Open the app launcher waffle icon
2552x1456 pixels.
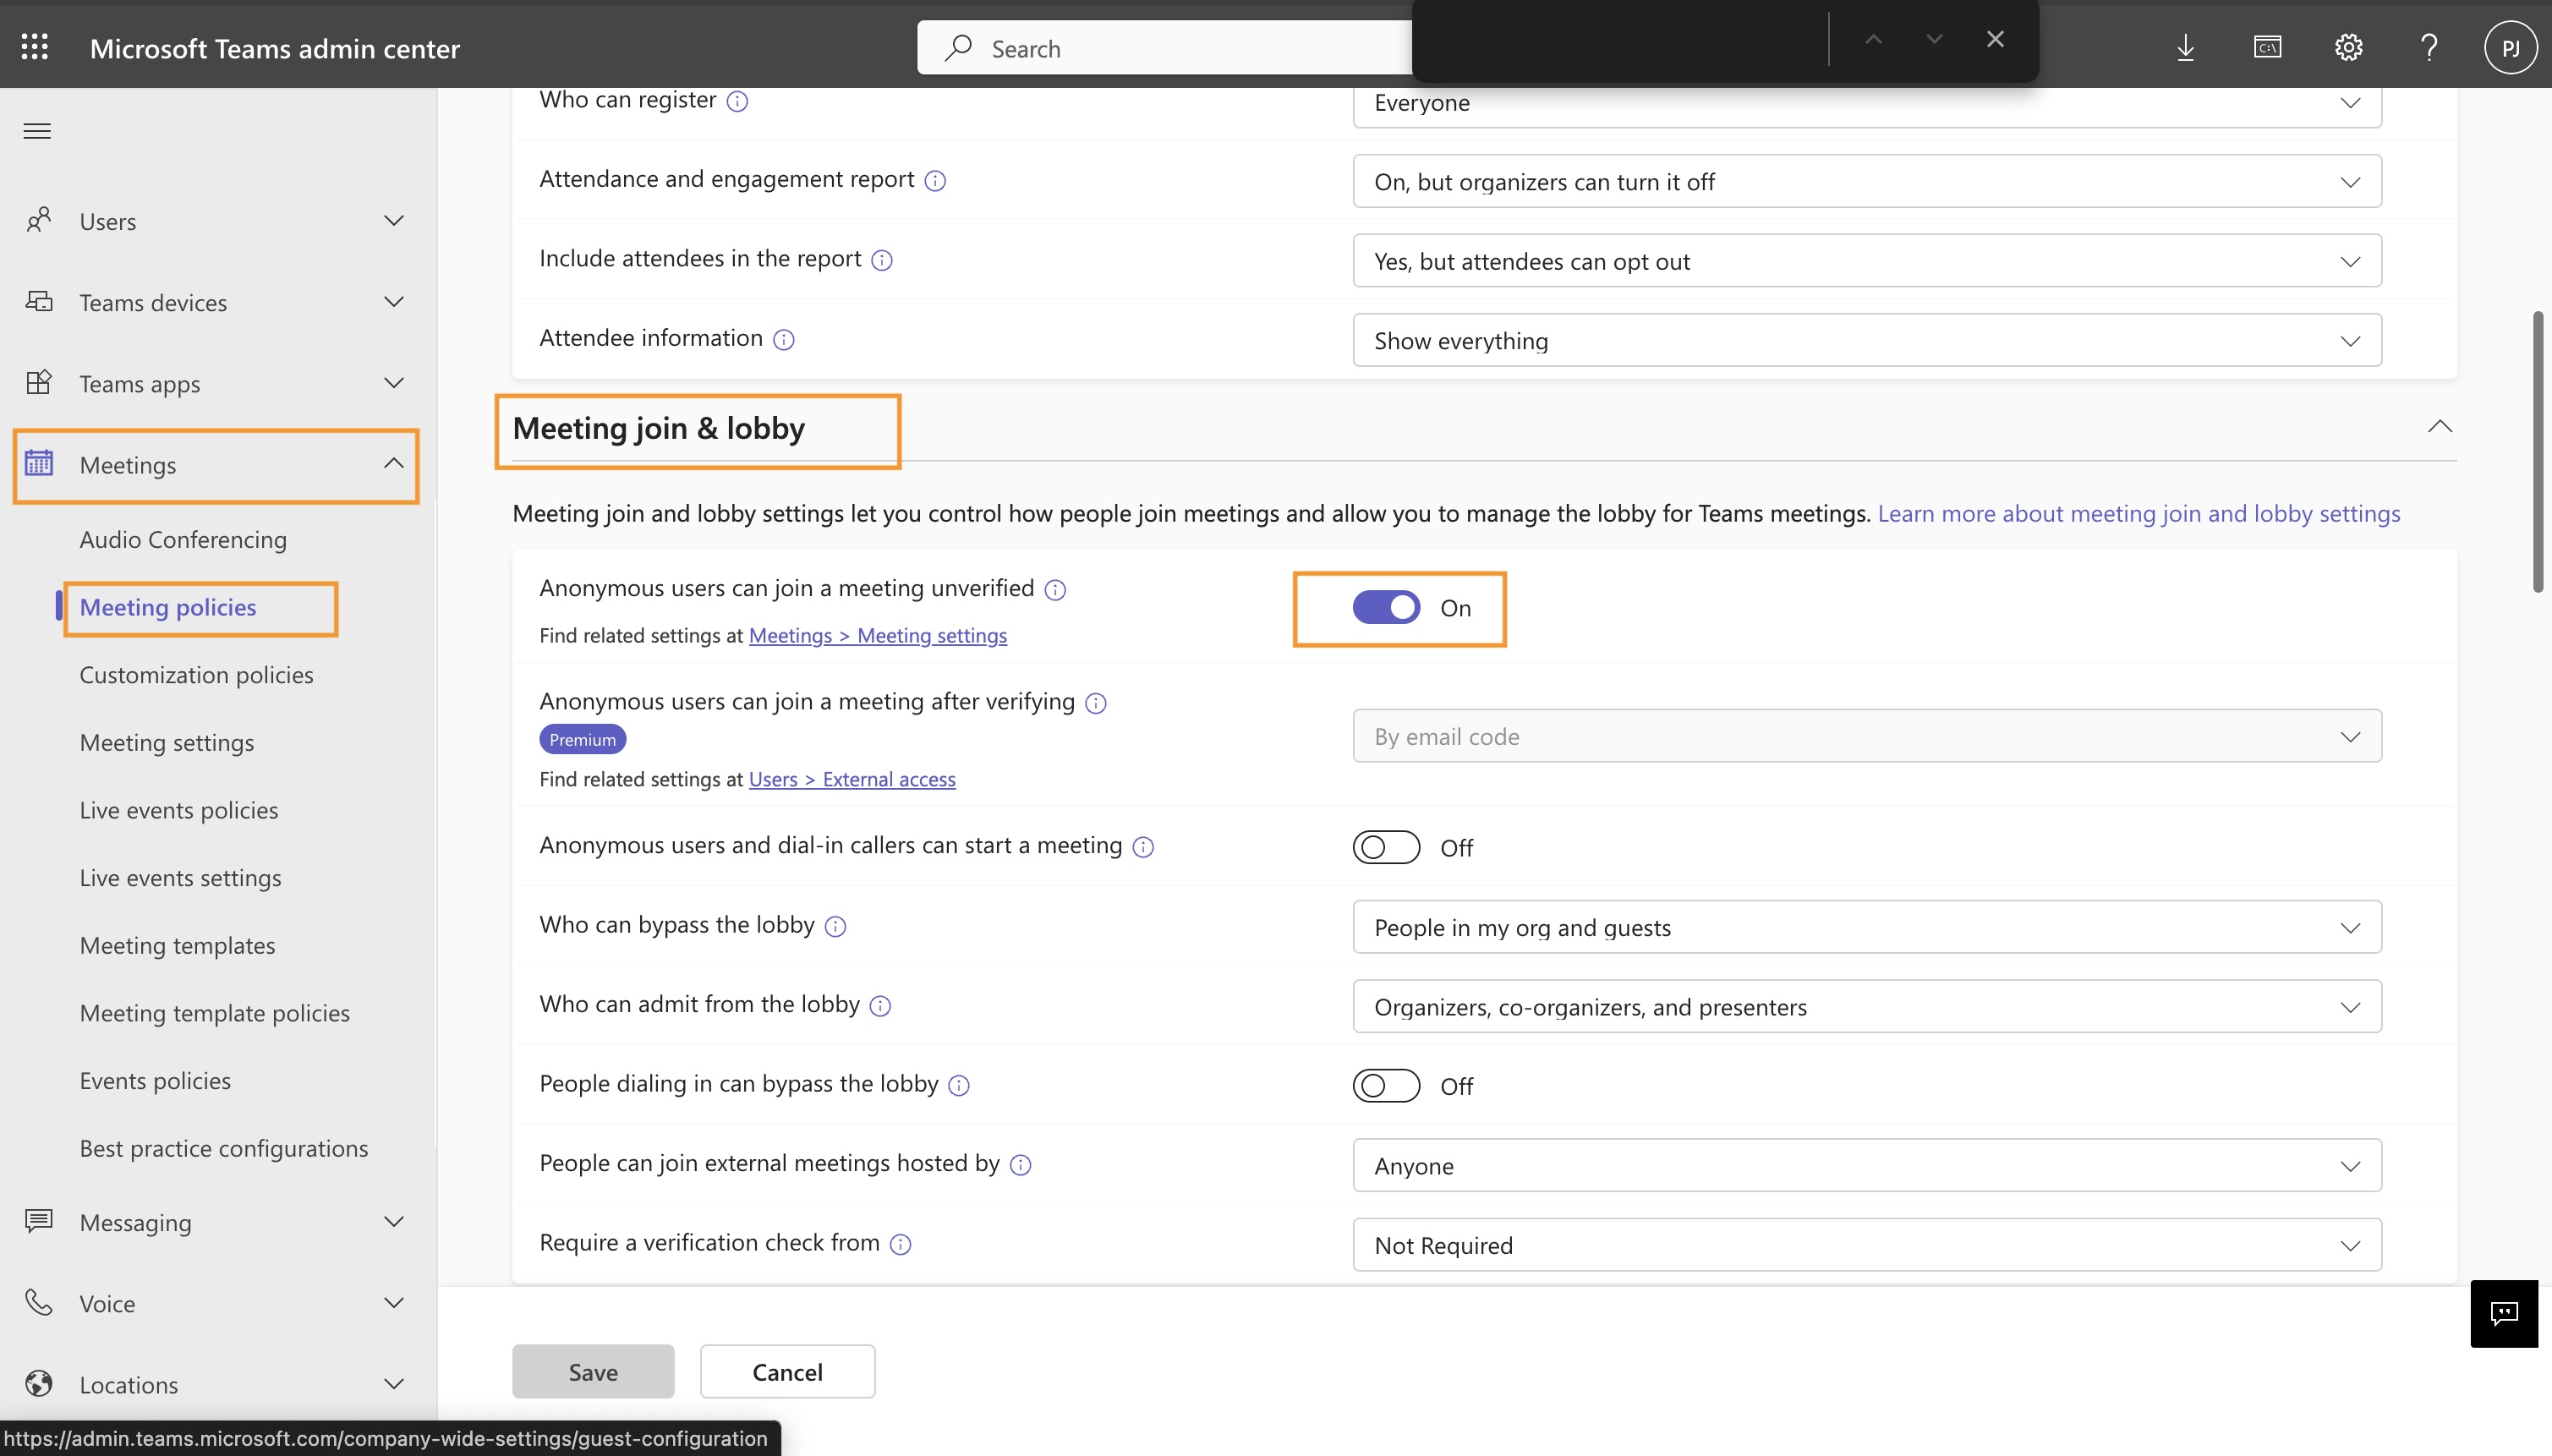[x=35, y=47]
